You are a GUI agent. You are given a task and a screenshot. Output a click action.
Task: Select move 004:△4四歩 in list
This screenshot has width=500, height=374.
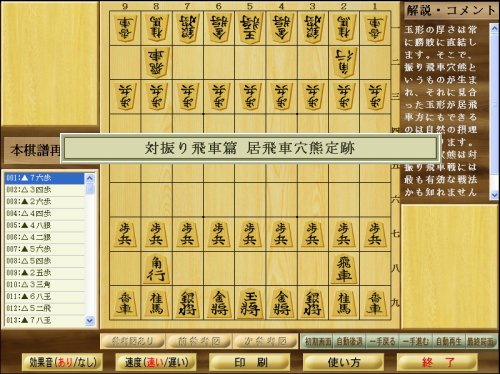[45, 214]
